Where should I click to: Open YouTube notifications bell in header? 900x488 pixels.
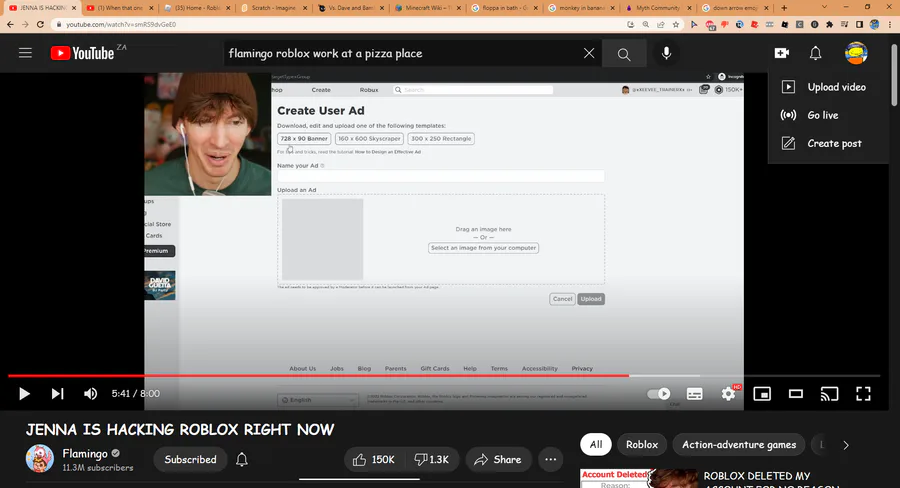[x=815, y=53]
